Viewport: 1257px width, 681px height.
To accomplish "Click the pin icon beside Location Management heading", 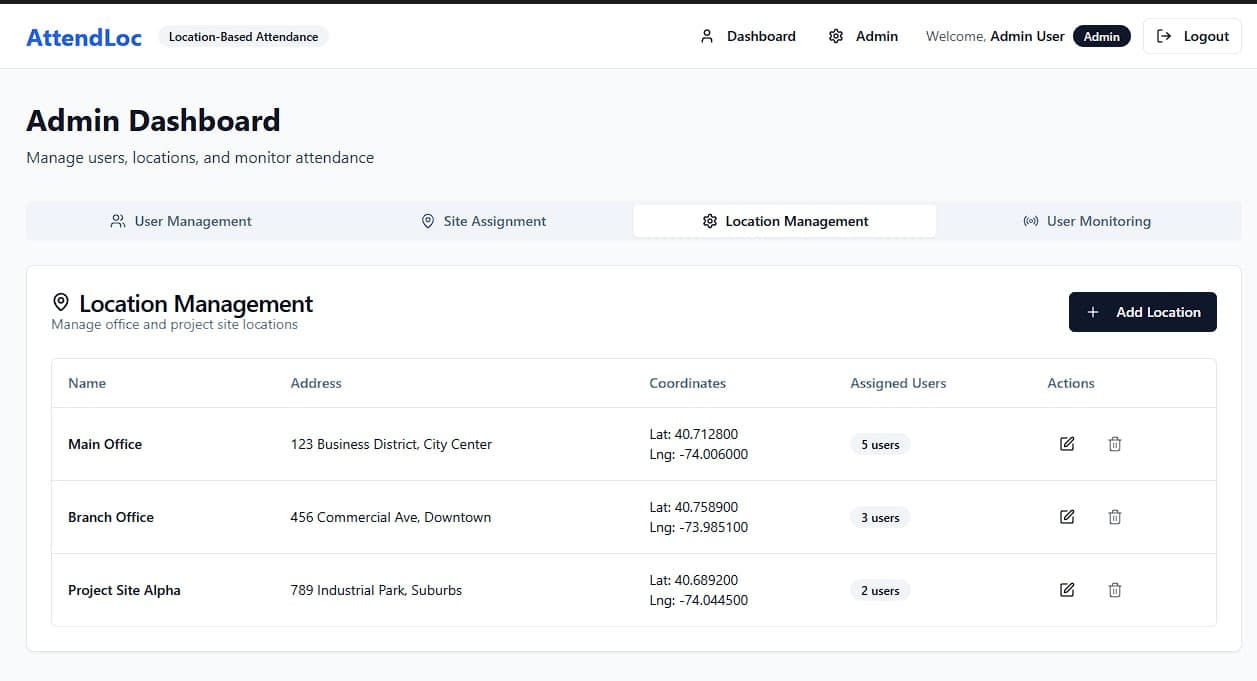I will coord(61,302).
